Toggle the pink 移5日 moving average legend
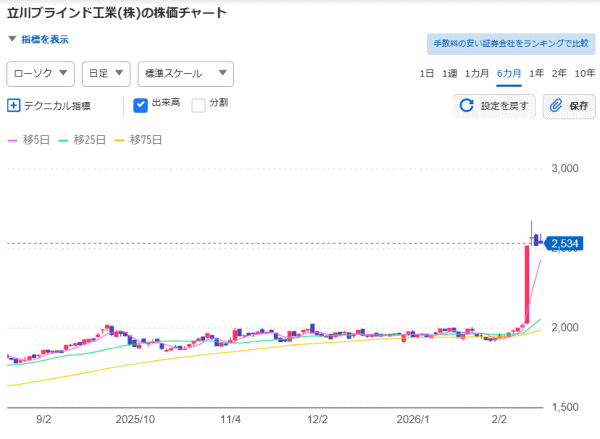600x439 pixels. [x=29, y=140]
